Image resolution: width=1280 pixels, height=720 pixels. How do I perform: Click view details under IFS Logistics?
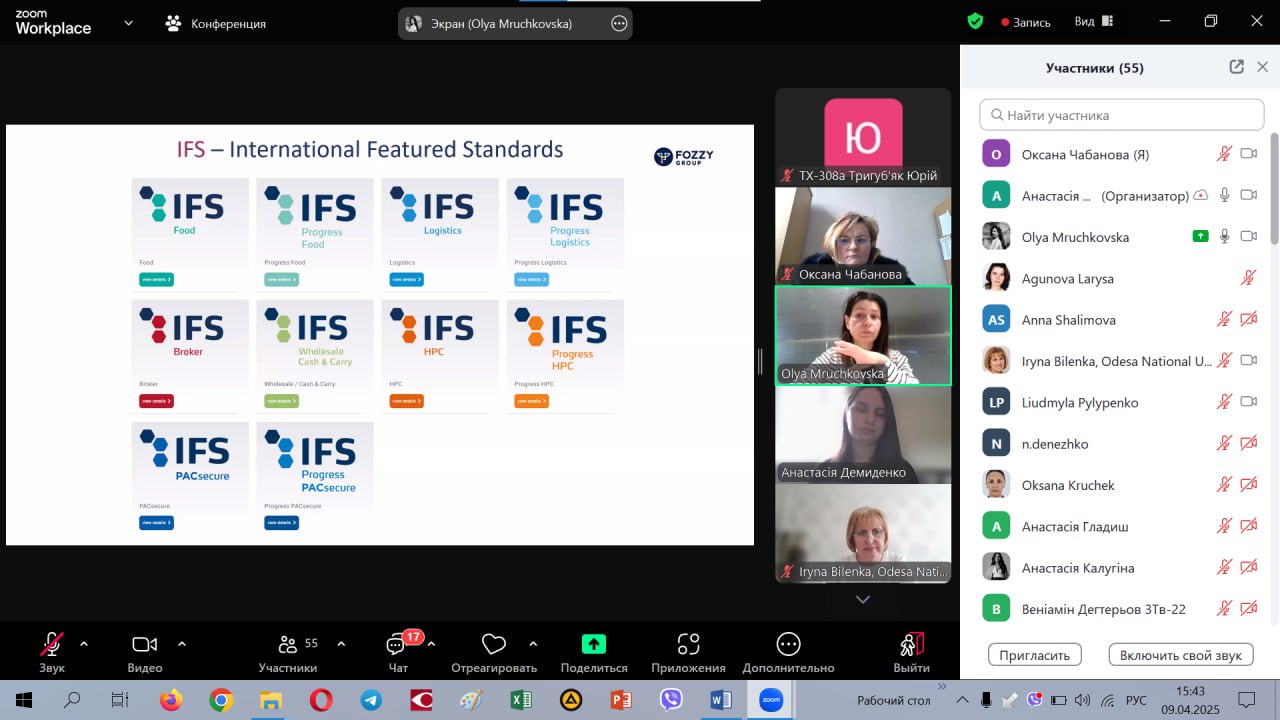pyautogui.click(x=406, y=279)
